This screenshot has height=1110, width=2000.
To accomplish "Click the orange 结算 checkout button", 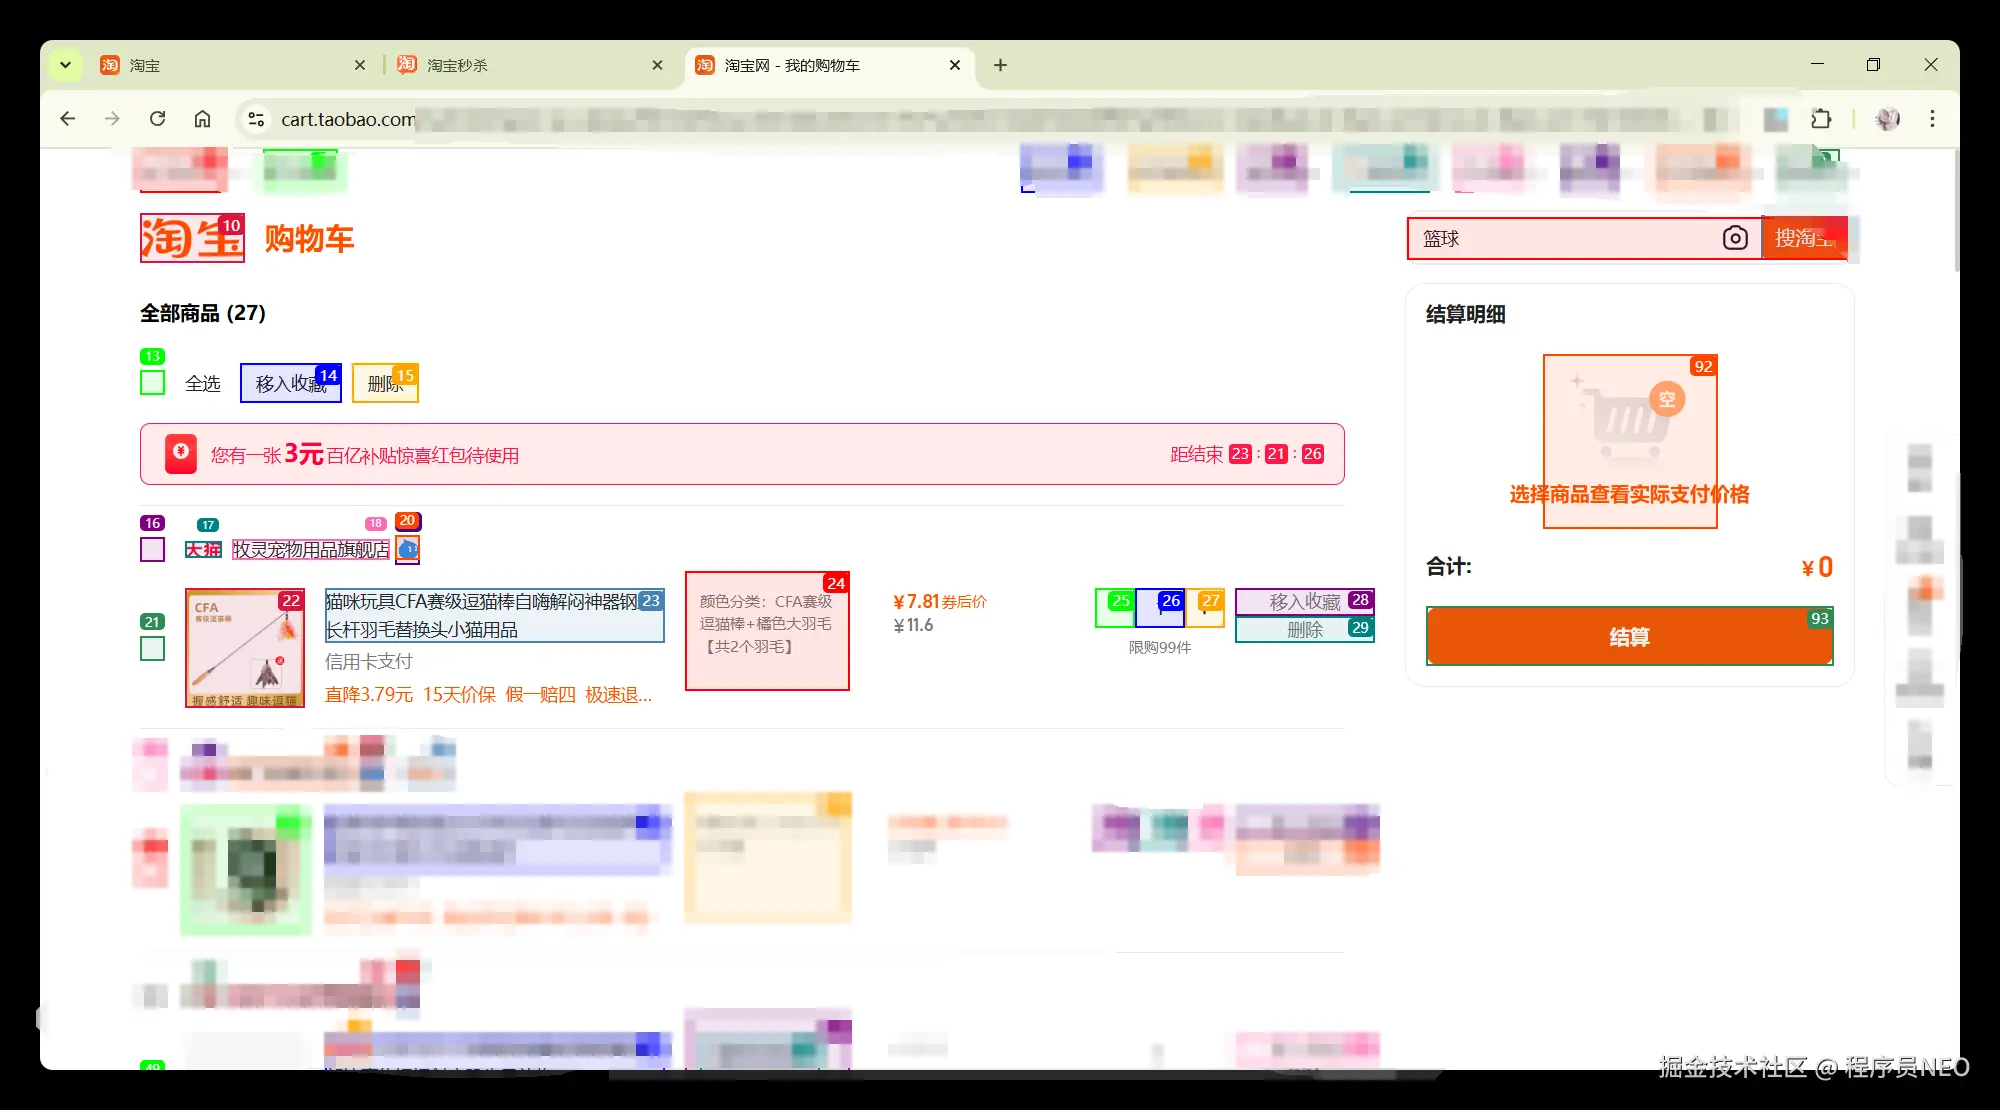I will [x=1629, y=637].
